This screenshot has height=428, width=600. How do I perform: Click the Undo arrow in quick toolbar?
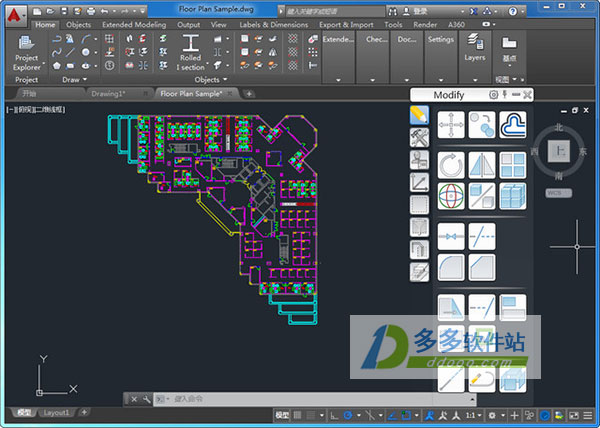tap(104, 11)
